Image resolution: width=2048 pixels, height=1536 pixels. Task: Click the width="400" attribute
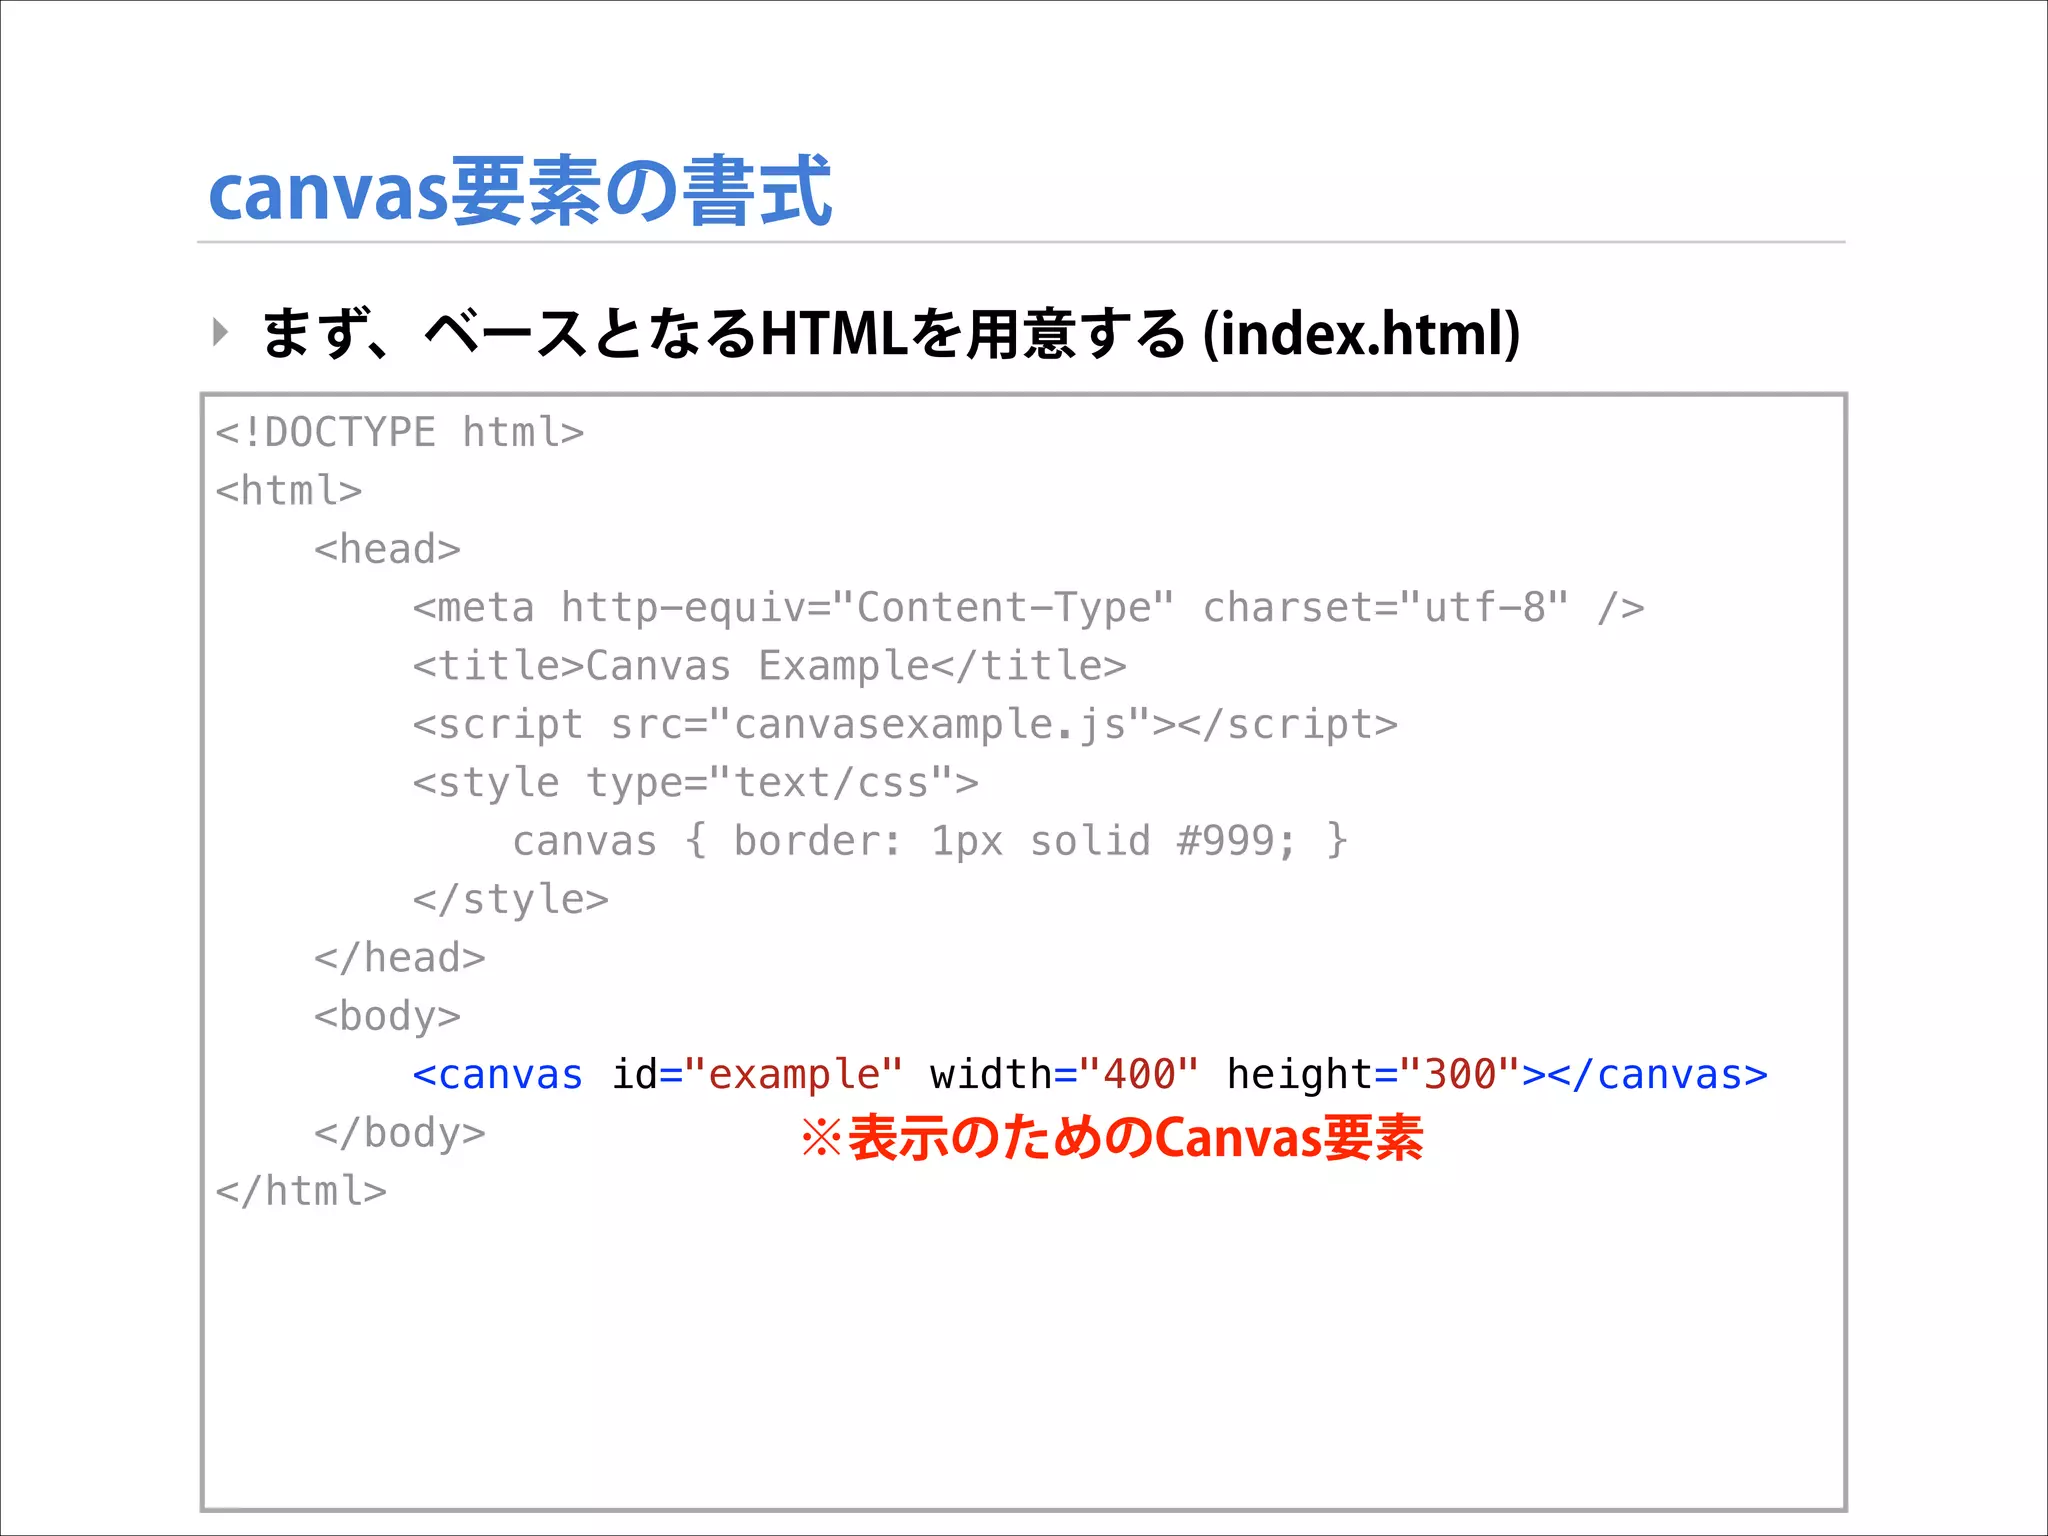(1065, 1074)
